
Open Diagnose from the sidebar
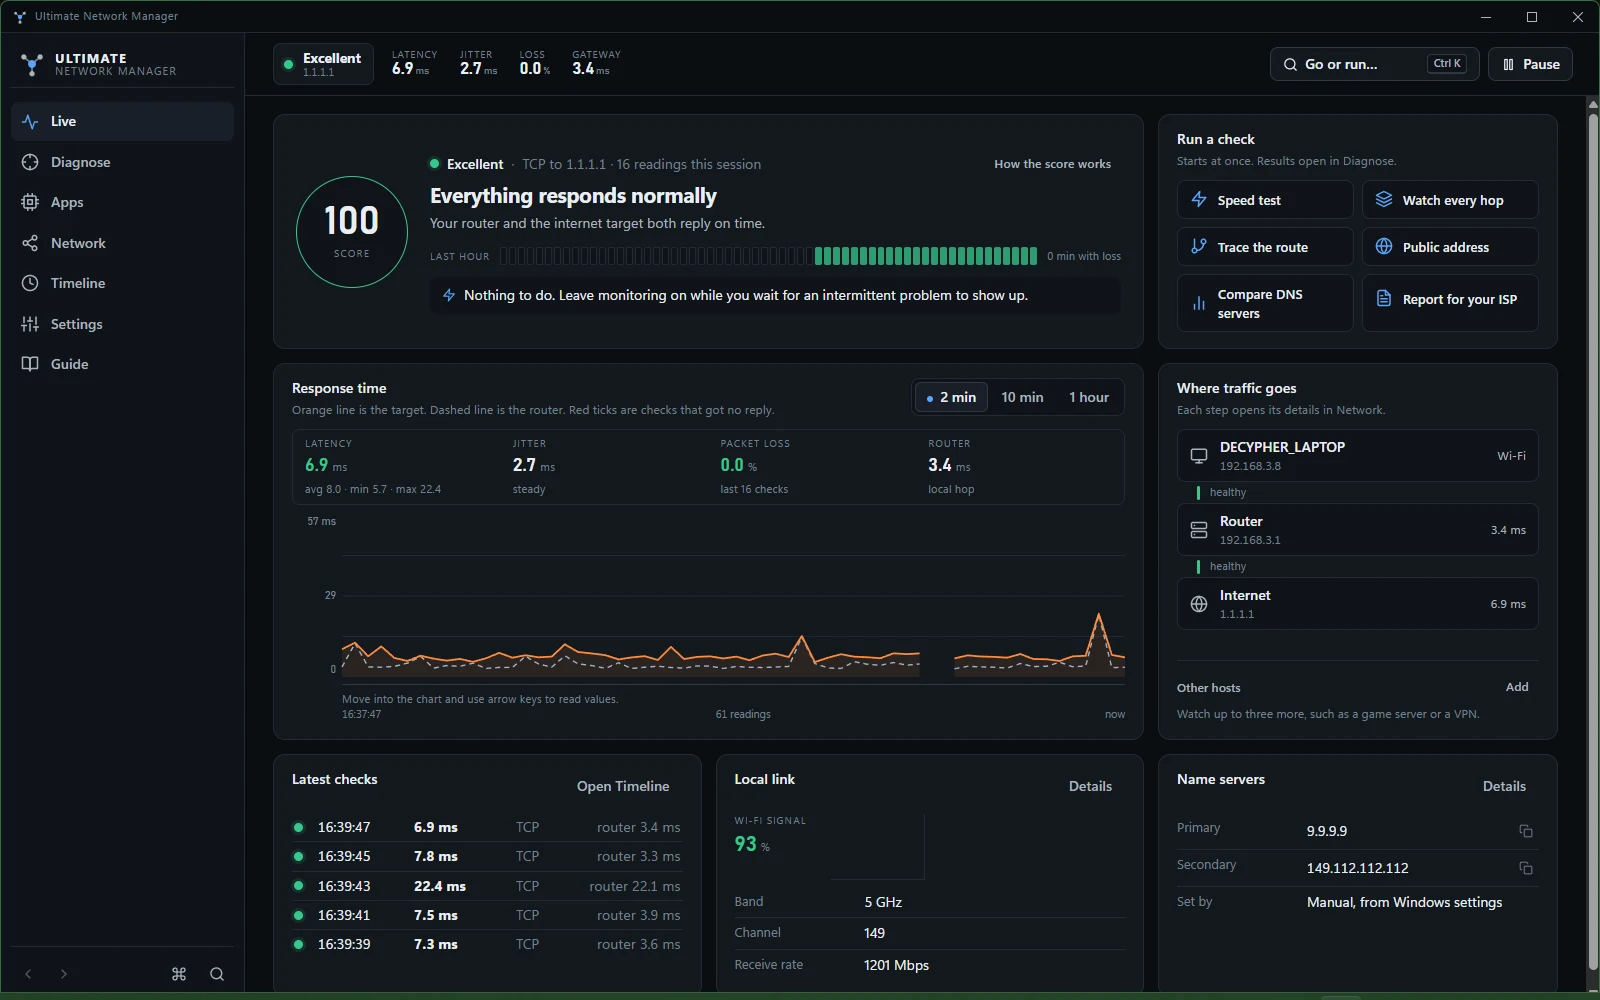click(122, 162)
